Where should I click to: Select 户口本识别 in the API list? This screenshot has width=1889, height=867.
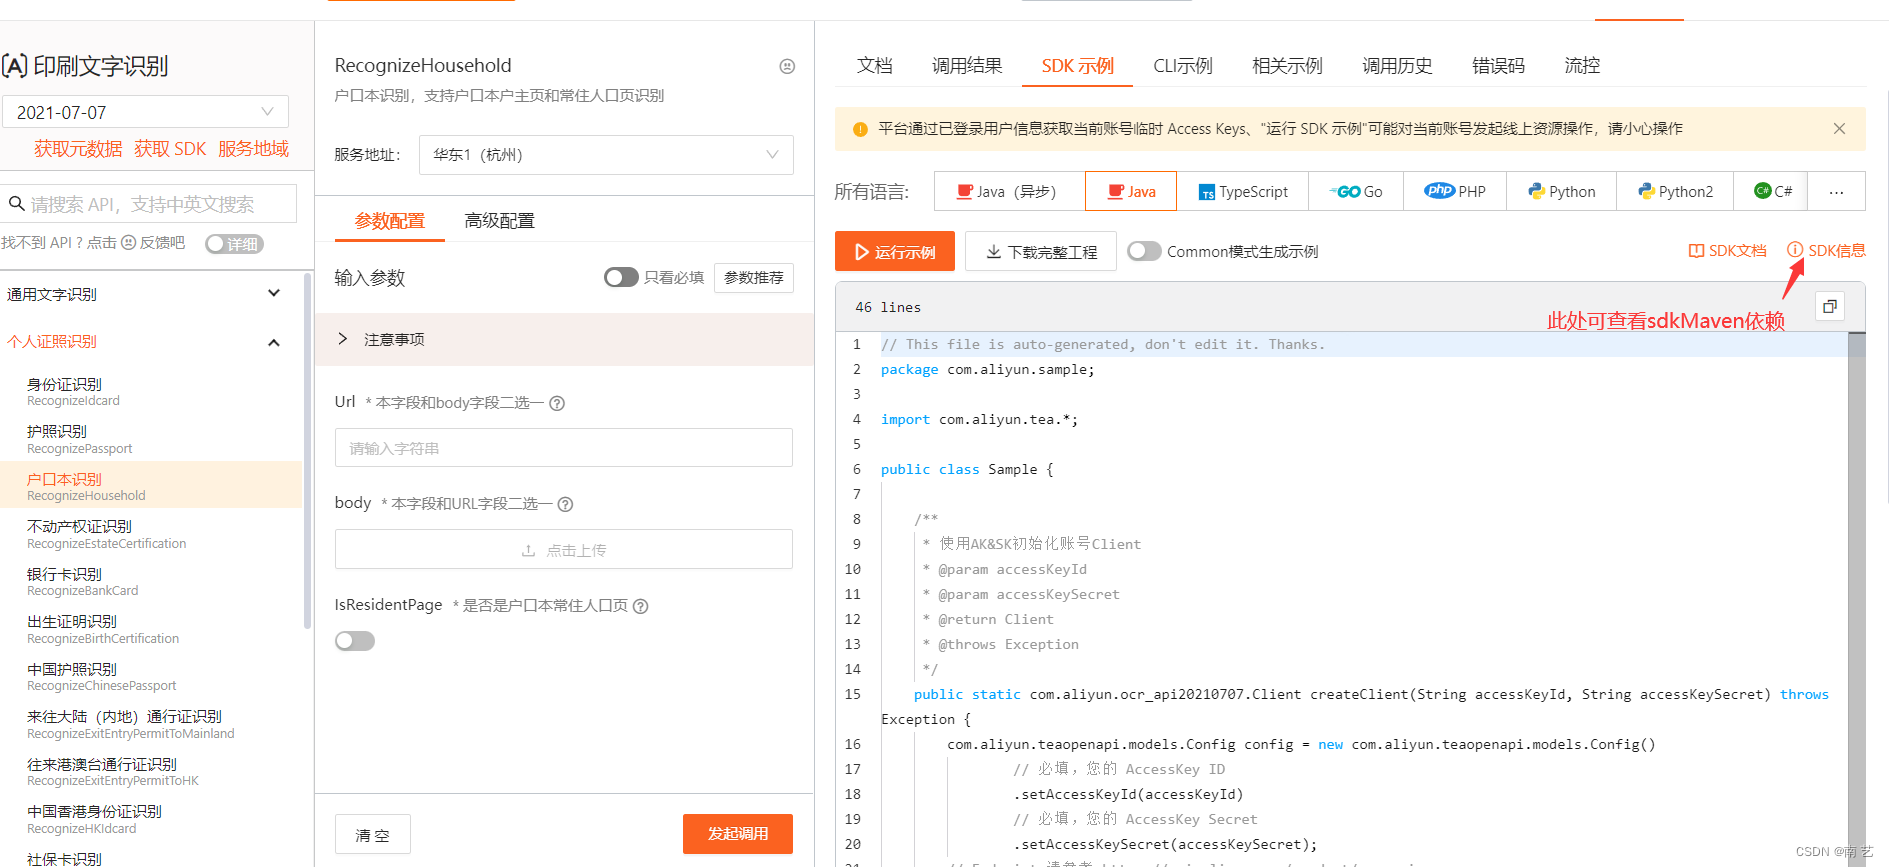pyautogui.click(x=150, y=486)
